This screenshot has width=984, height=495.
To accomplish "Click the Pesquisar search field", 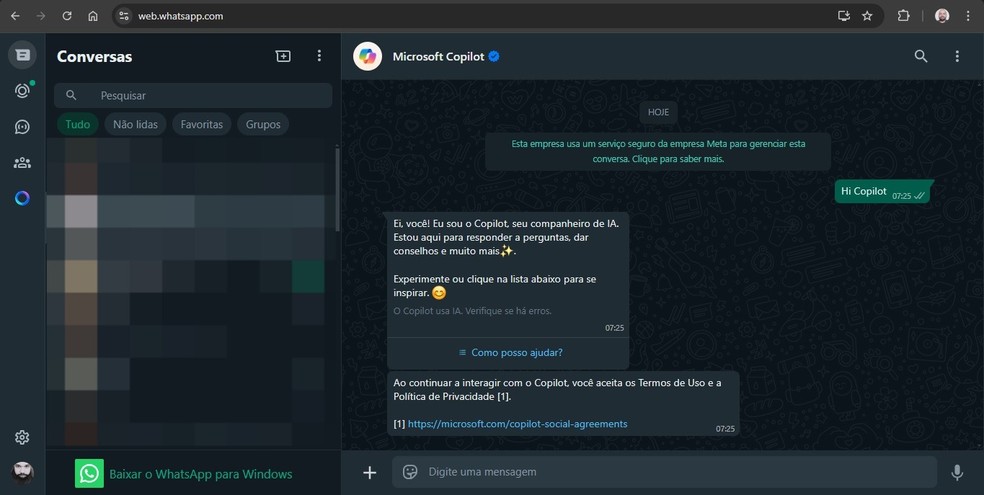I will tap(193, 95).
